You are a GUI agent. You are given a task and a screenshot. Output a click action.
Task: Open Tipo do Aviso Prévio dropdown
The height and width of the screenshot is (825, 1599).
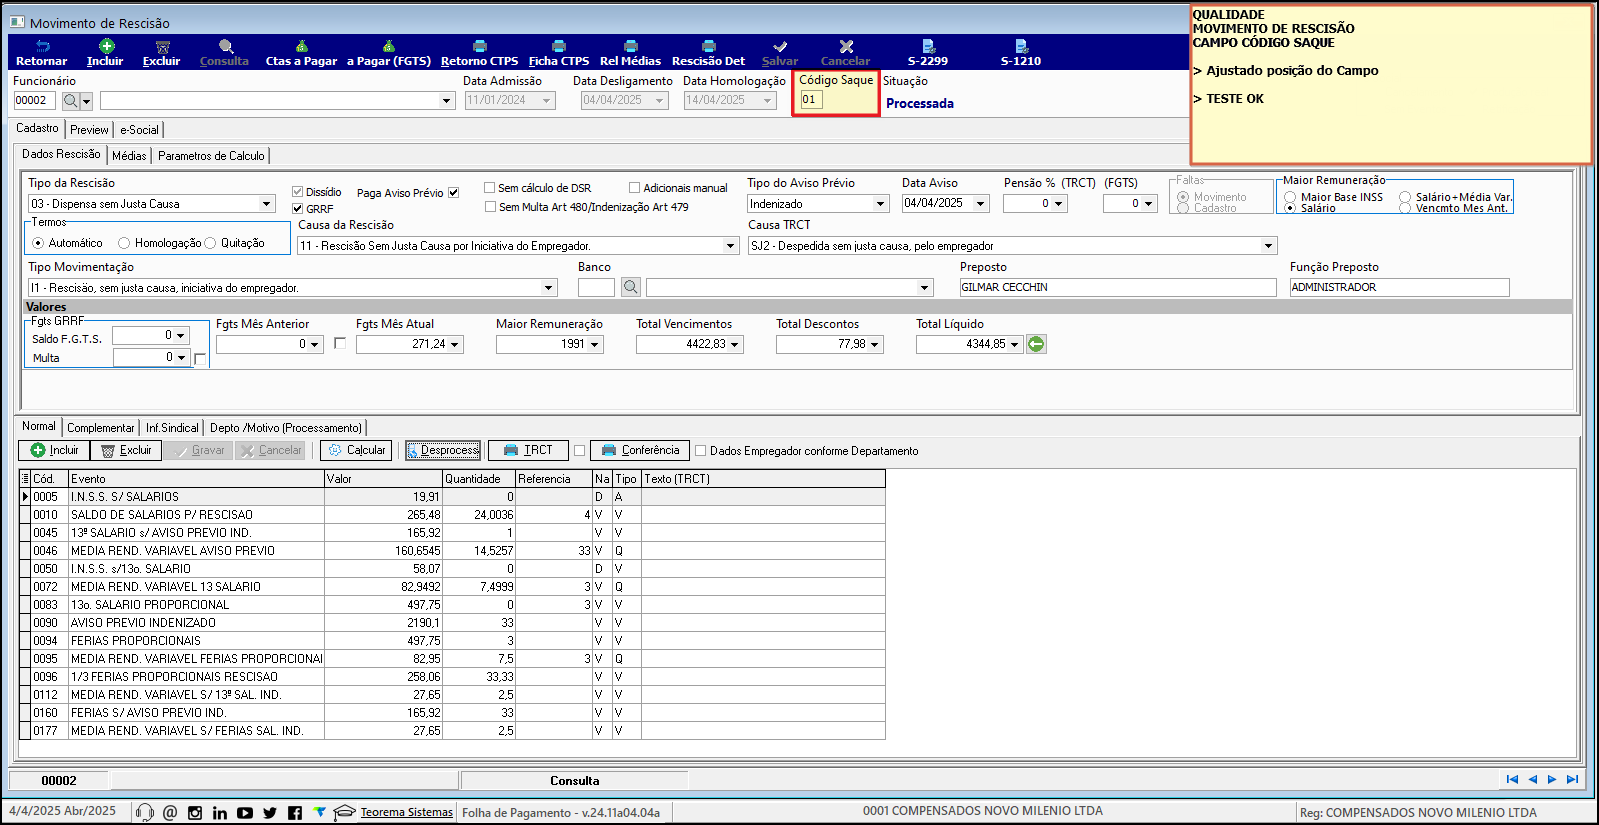click(x=881, y=204)
